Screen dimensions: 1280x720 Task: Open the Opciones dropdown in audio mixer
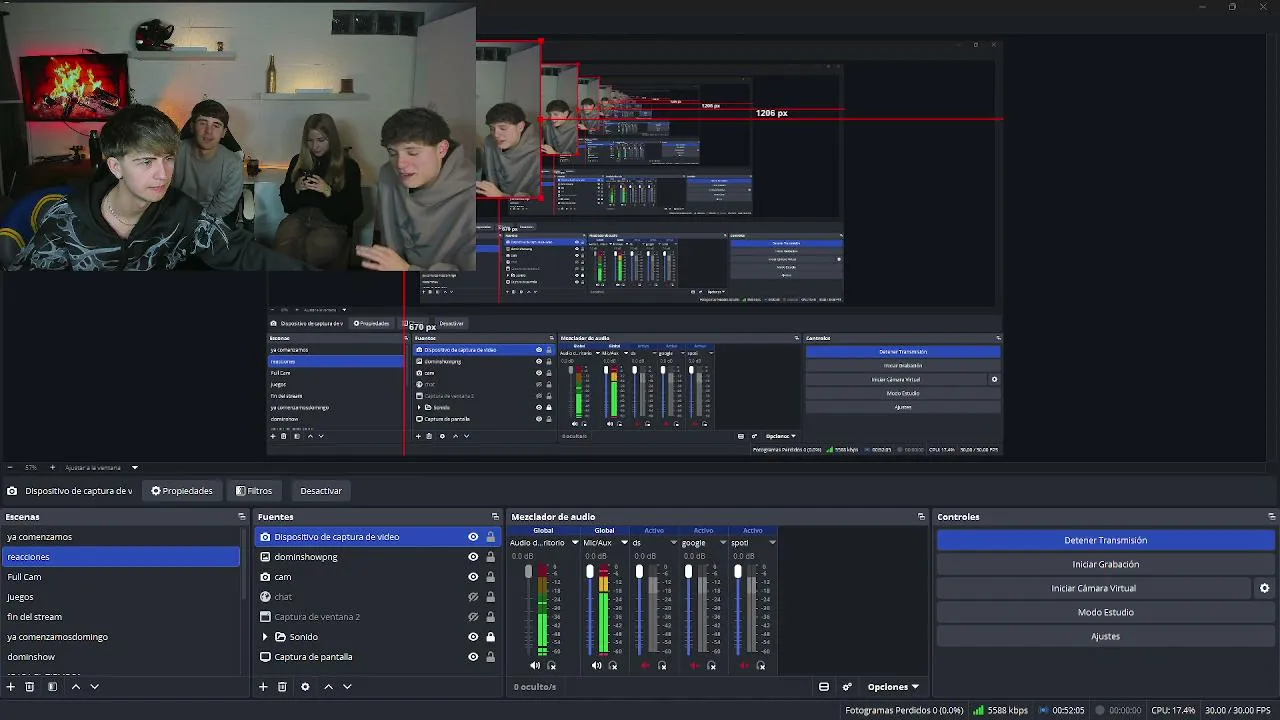(893, 687)
